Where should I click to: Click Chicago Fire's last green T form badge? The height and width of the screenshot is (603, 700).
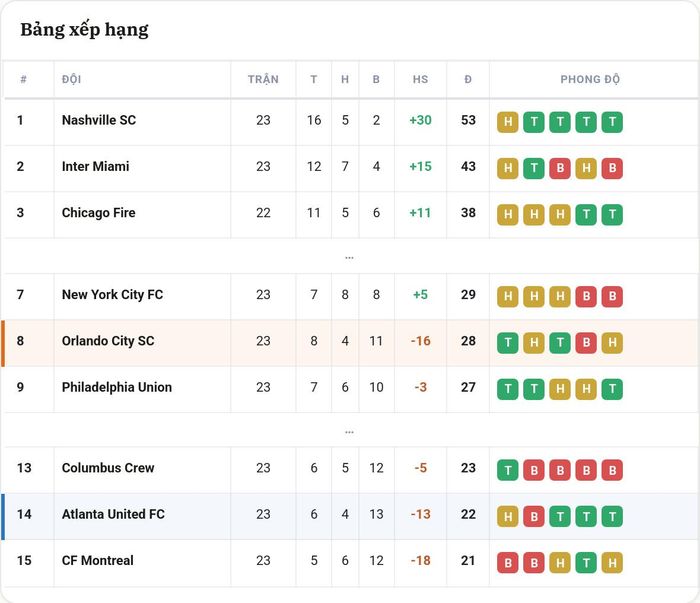(612, 215)
